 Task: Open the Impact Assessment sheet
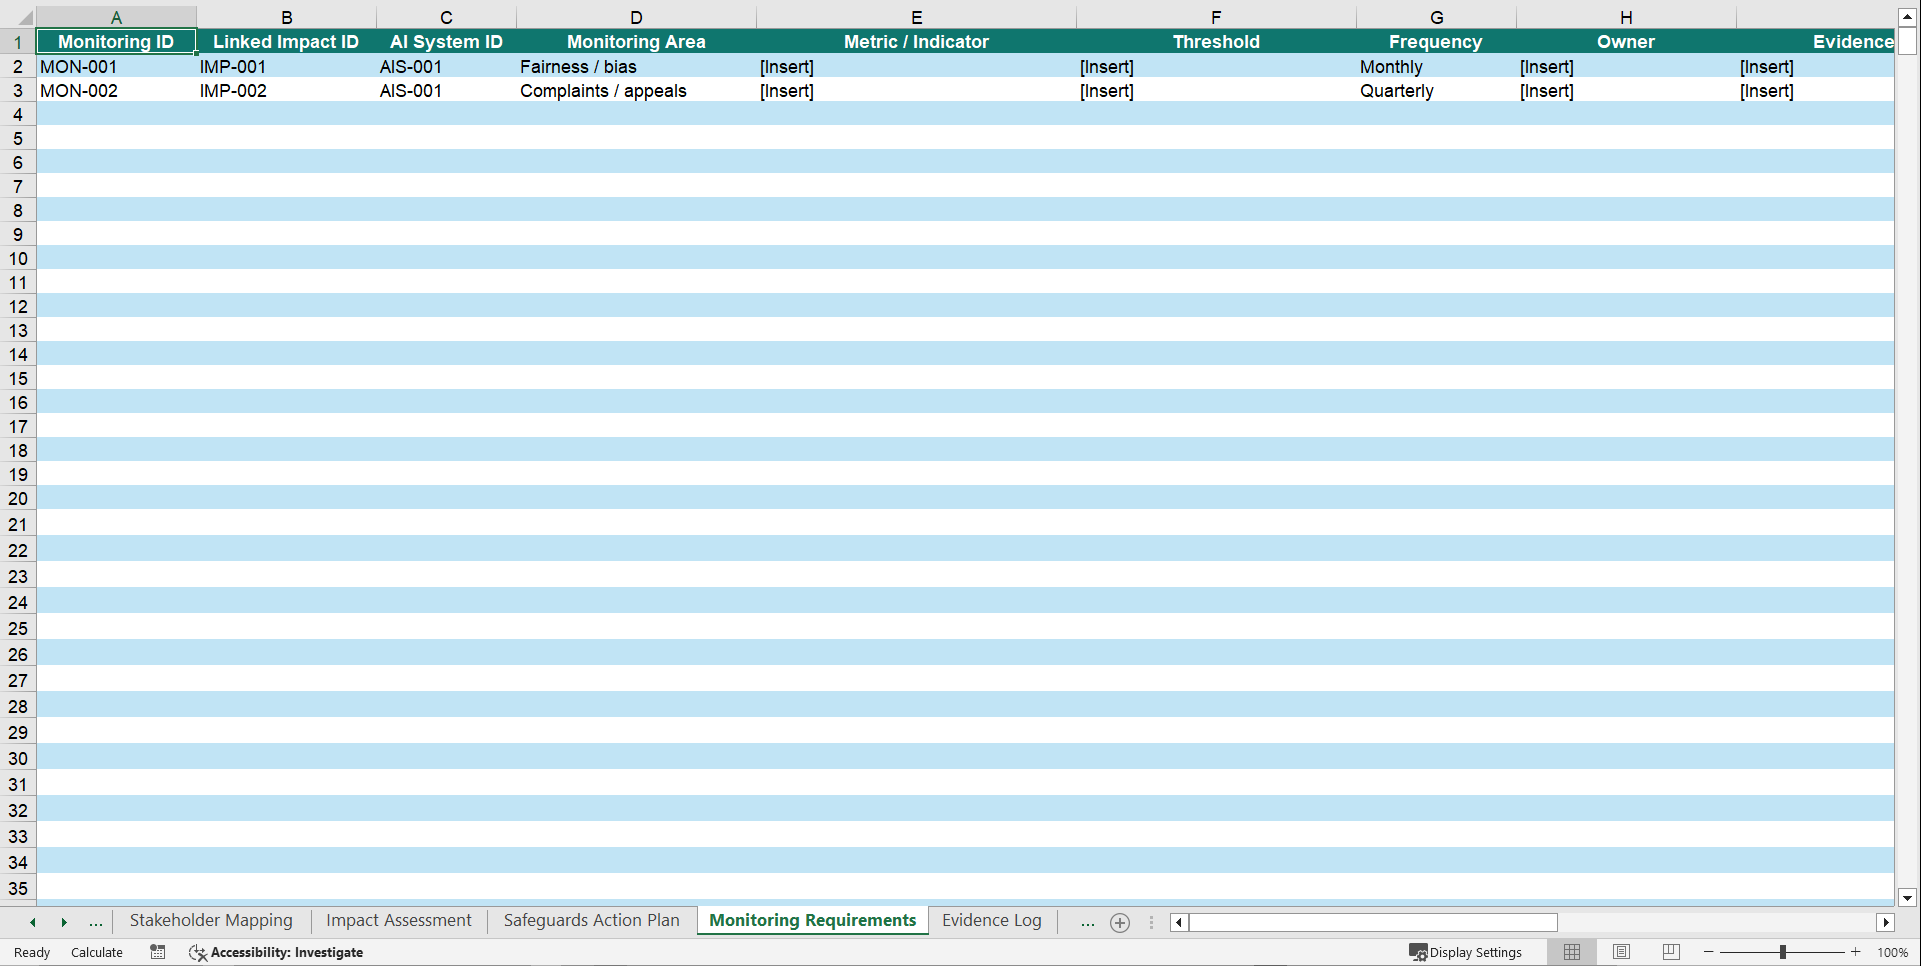[398, 920]
